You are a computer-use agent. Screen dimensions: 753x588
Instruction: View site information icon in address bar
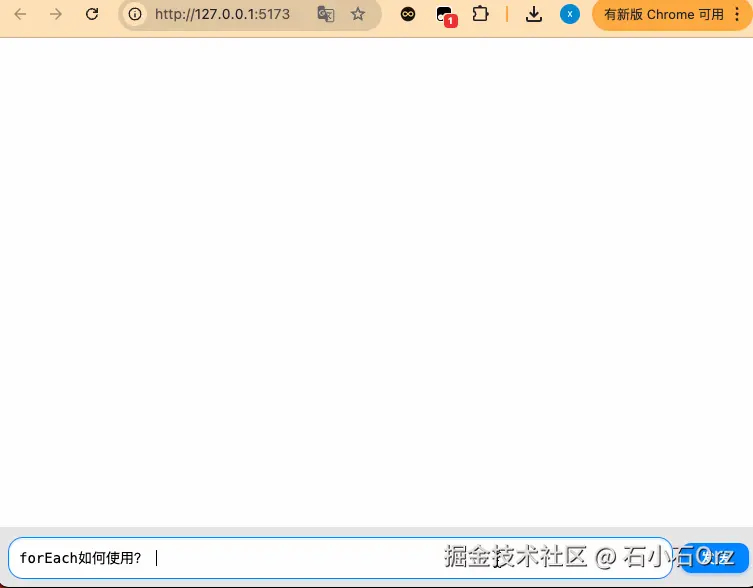coord(135,14)
